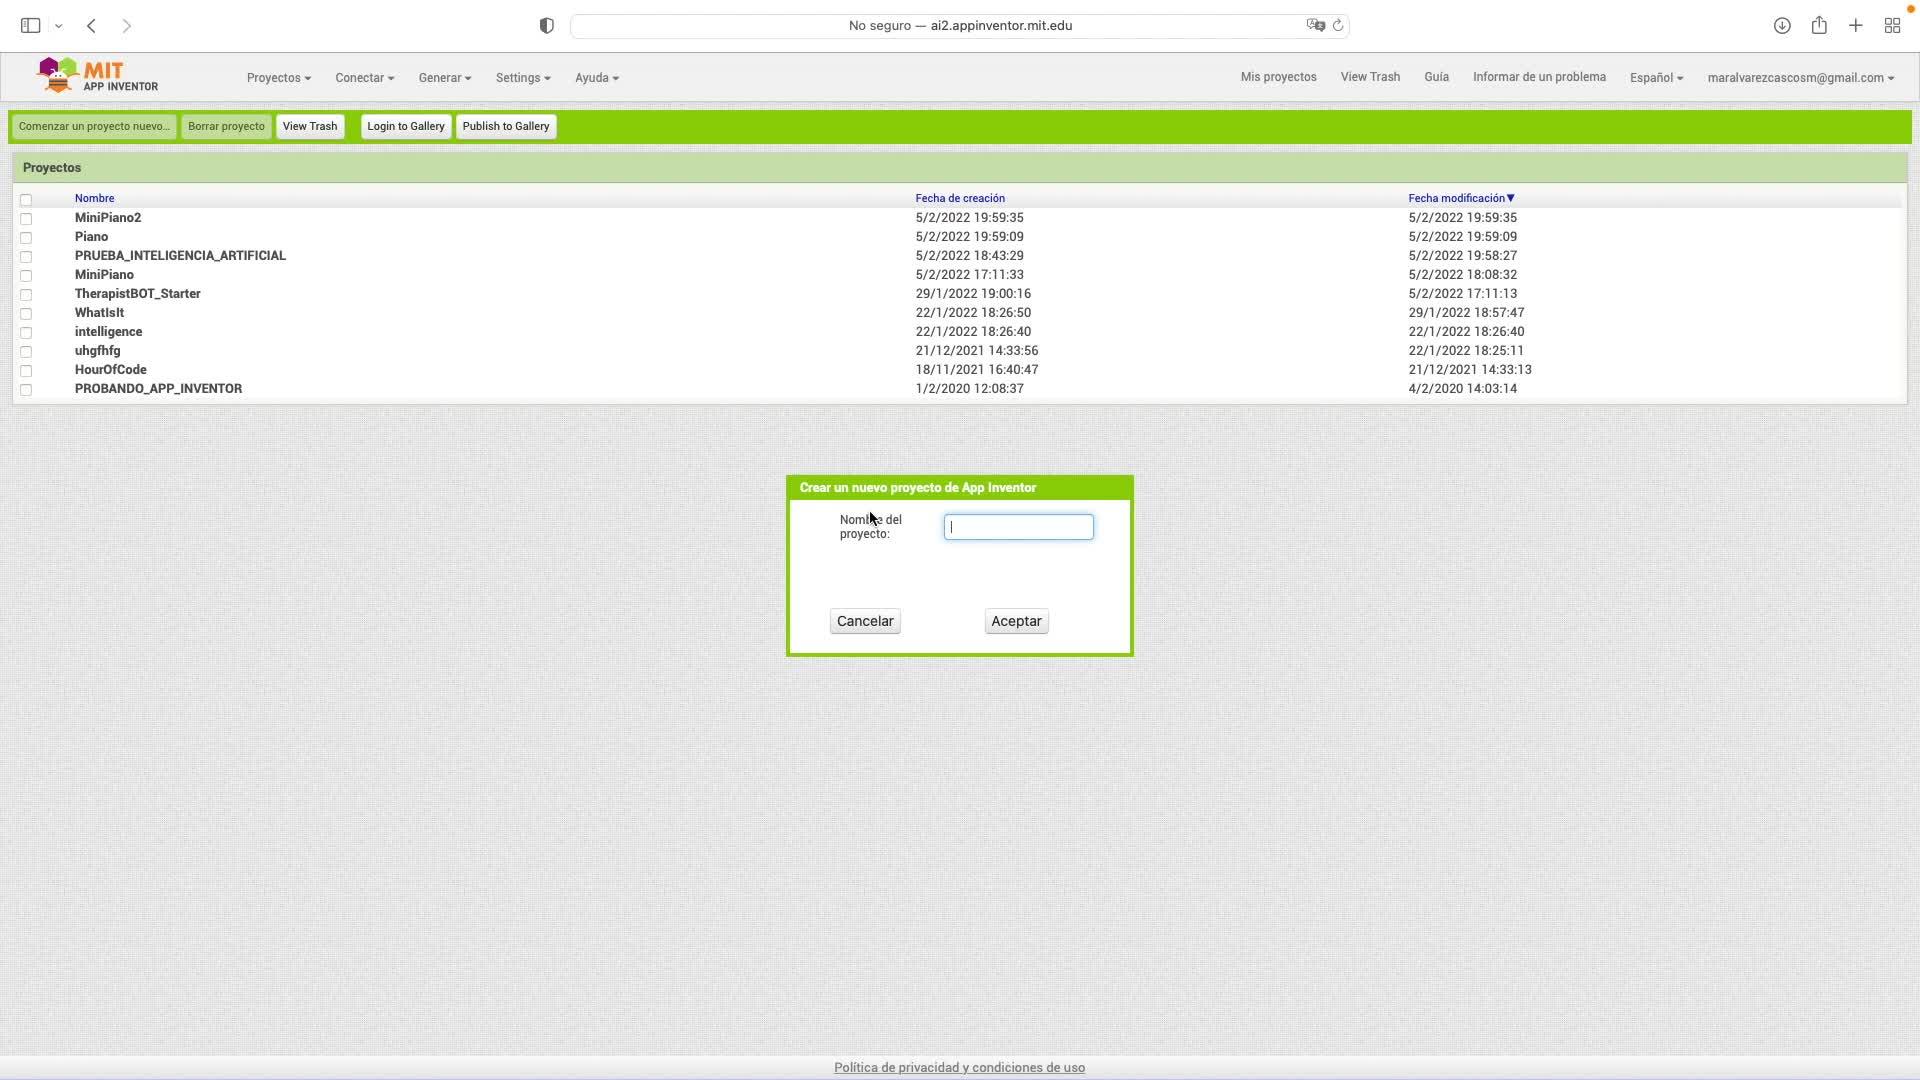Check the MiniPiano2 project checkbox
1920x1080 pixels.
tap(26, 219)
